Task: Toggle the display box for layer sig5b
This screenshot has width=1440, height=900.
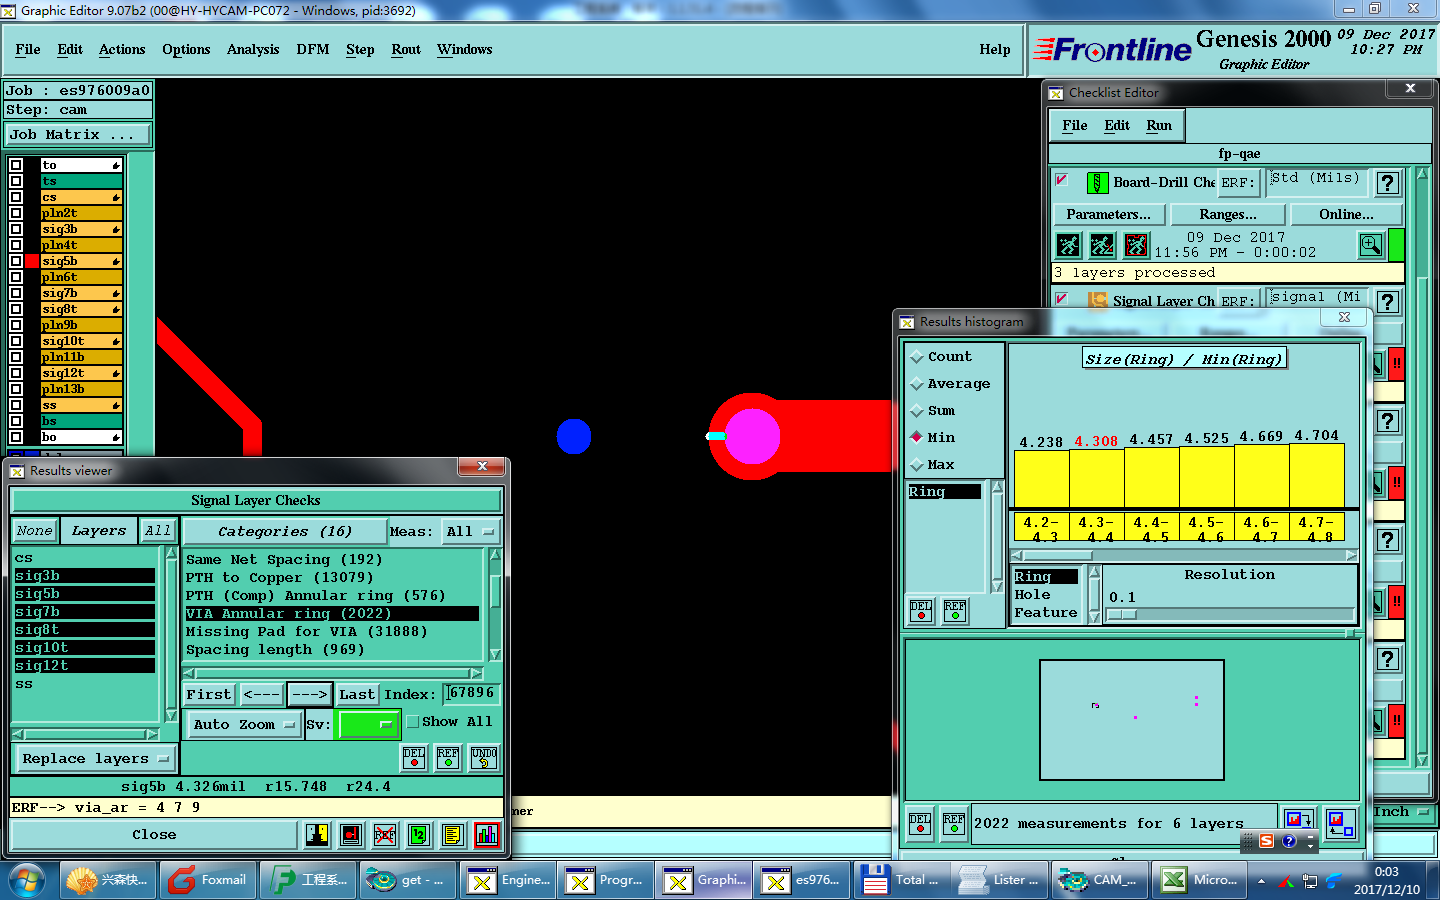Action: 16,261
